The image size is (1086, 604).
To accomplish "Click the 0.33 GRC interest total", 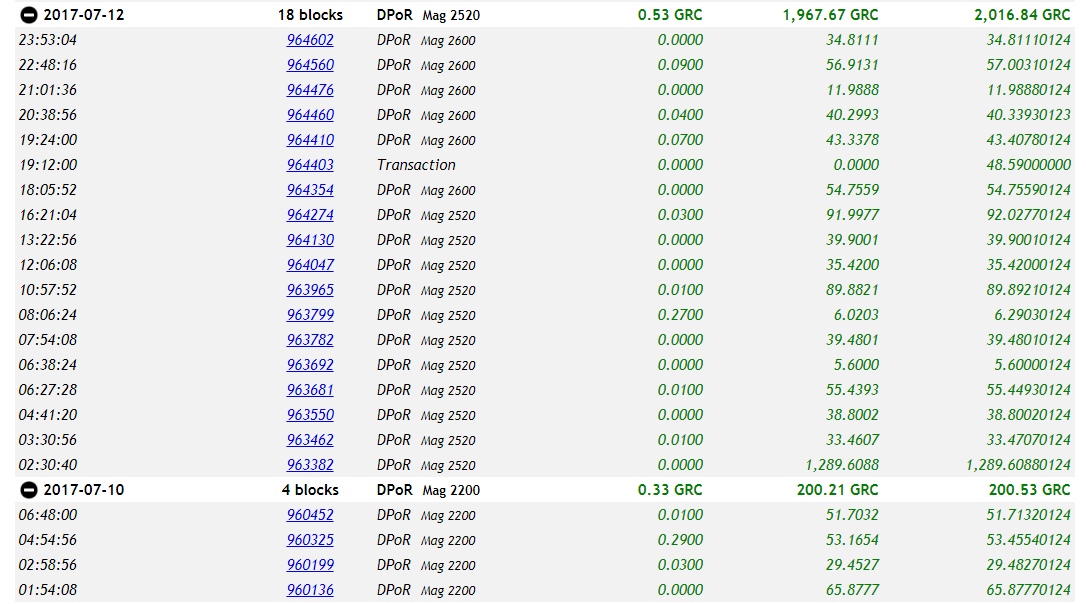I will coord(670,490).
